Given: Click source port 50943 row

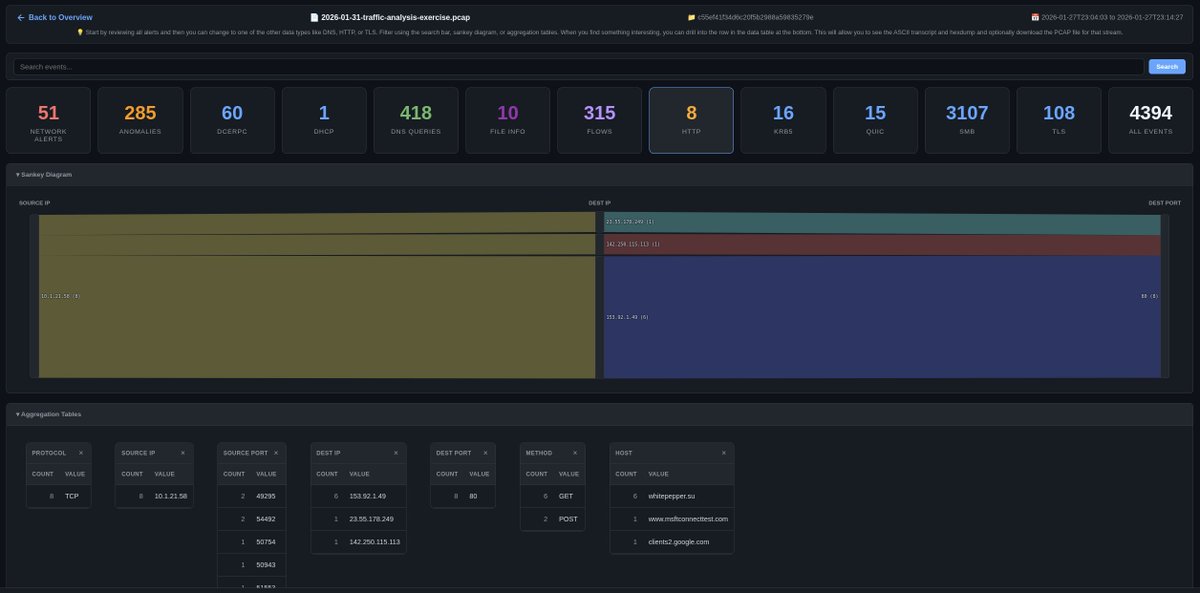Looking at the screenshot, I should 251,565.
